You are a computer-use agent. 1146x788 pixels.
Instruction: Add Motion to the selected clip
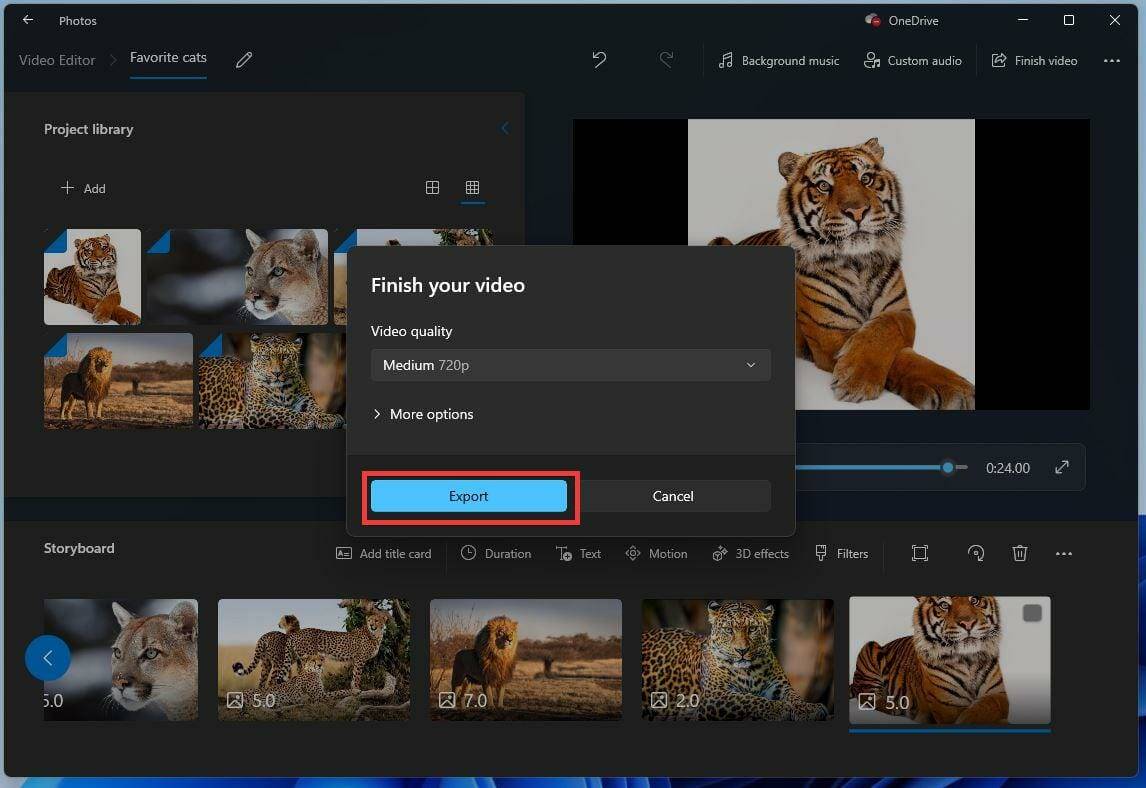[x=656, y=553]
